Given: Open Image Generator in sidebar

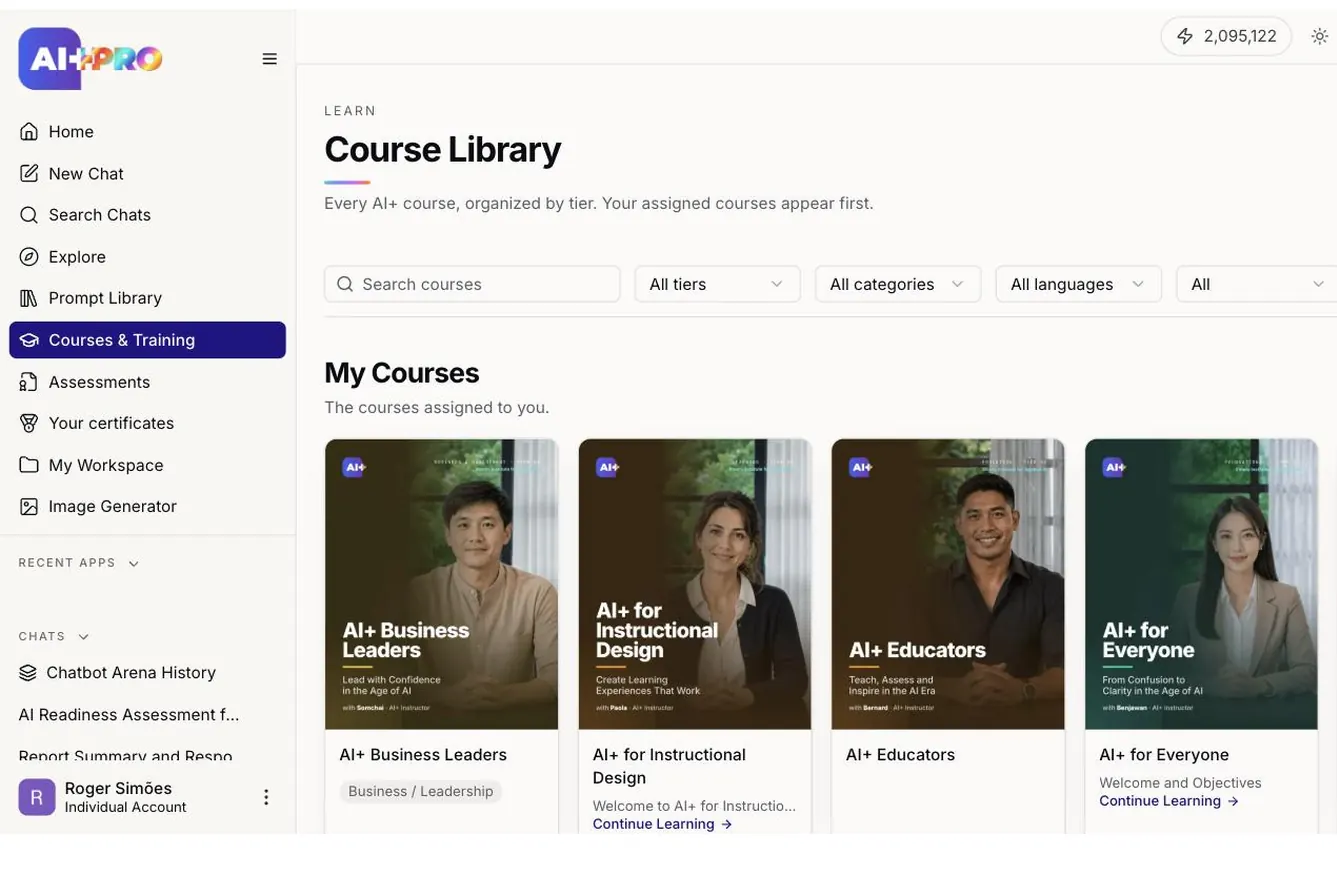Looking at the screenshot, I should click(x=147, y=506).
